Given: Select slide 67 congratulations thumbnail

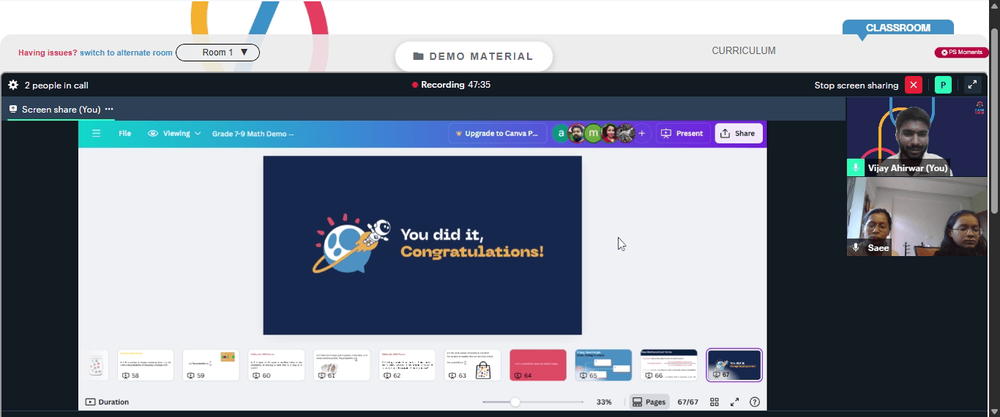Looking at the screenshot, I should click(734, 365).
